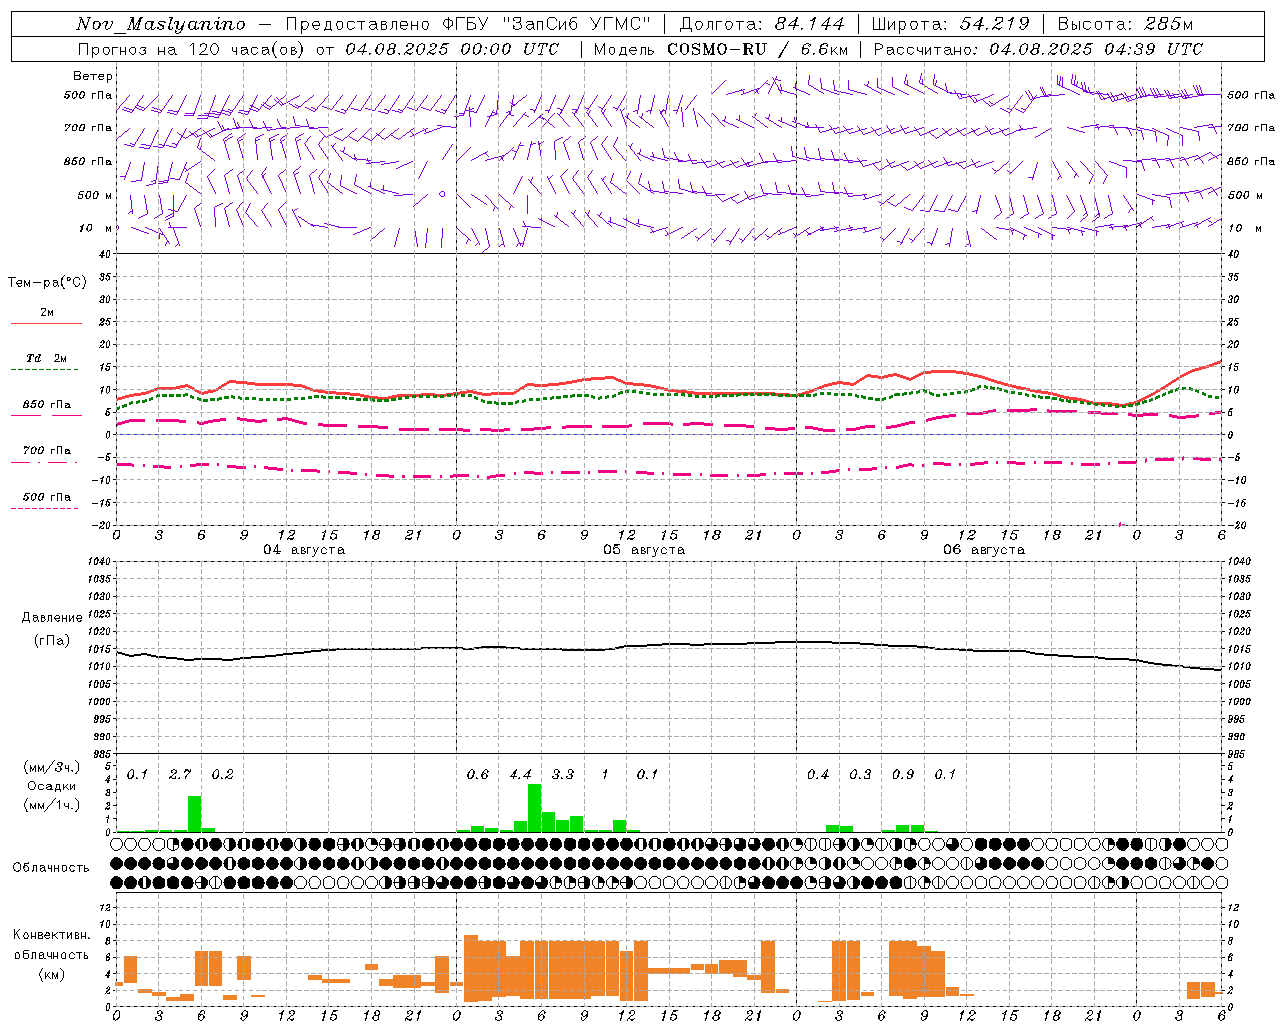The width and height of the screenshot is (1280, 1024).
Task: Click the precipitation value 2.7
Action: click(180, 774)
